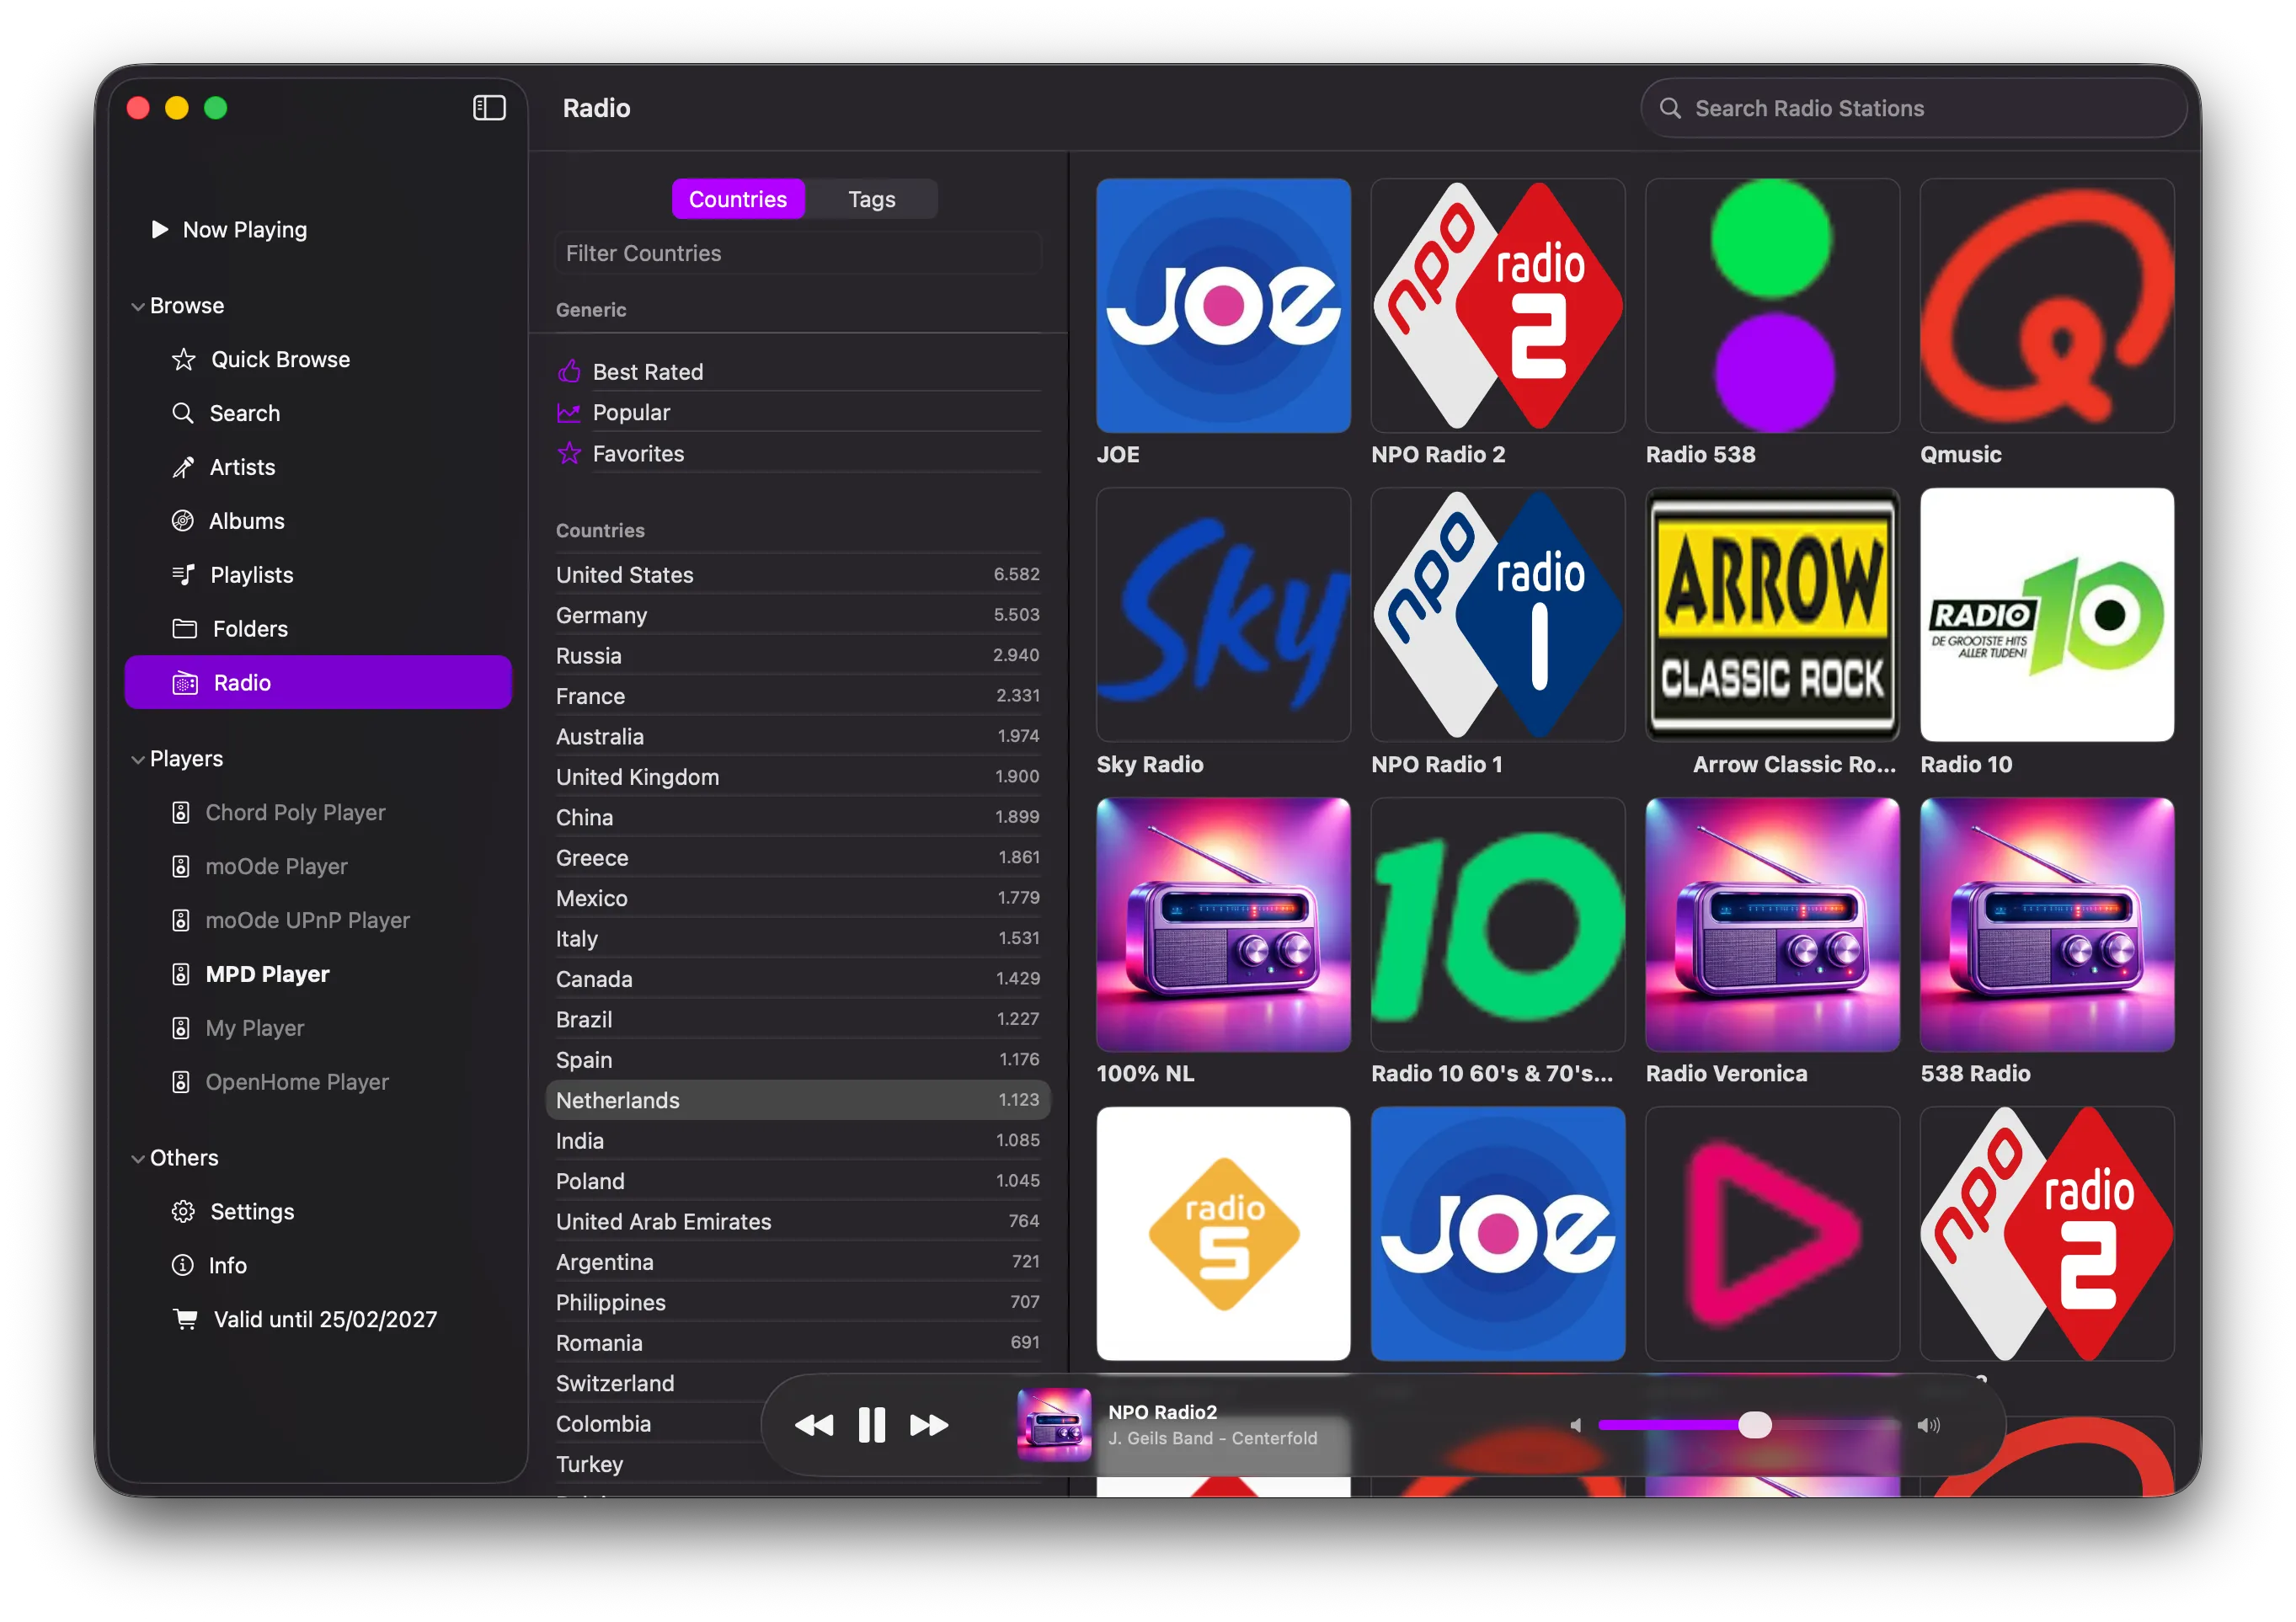Open Quick Browse star item
The width and height of the screenshot is (2296, 1622).
(280, 359)
